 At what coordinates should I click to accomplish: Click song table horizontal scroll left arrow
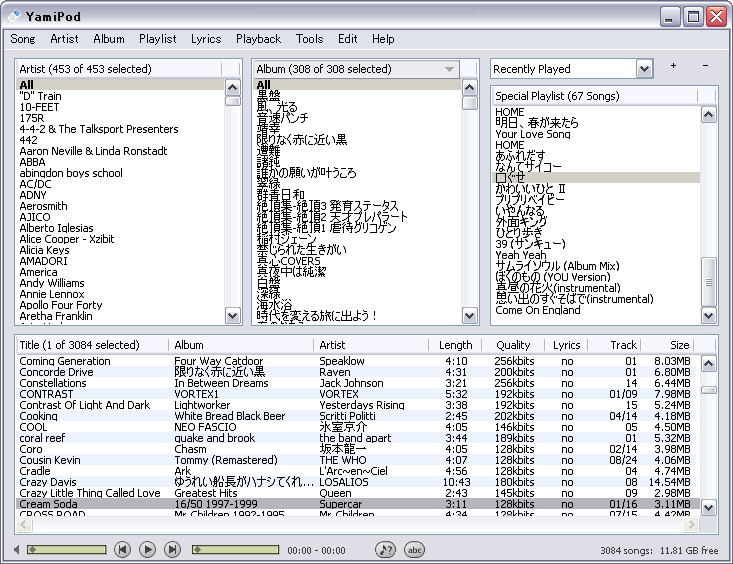(x=24, y=525)
